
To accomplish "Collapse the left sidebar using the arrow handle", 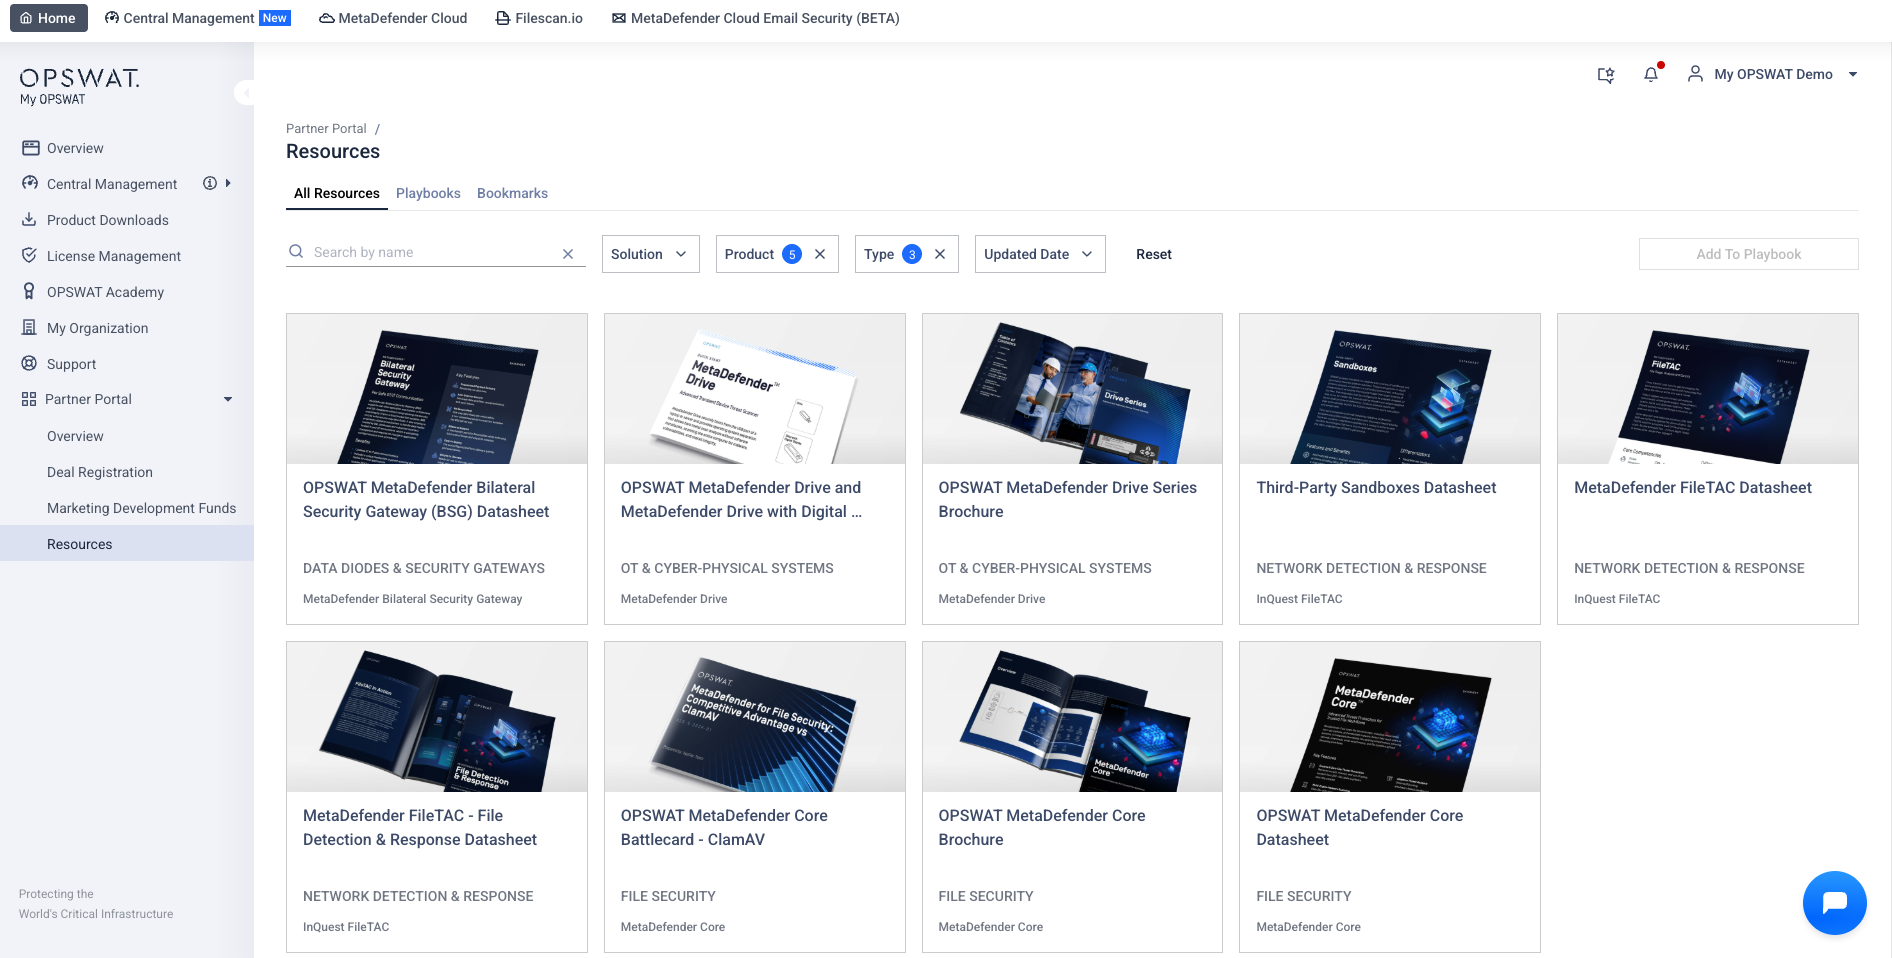I will click(x=245, y=93).
